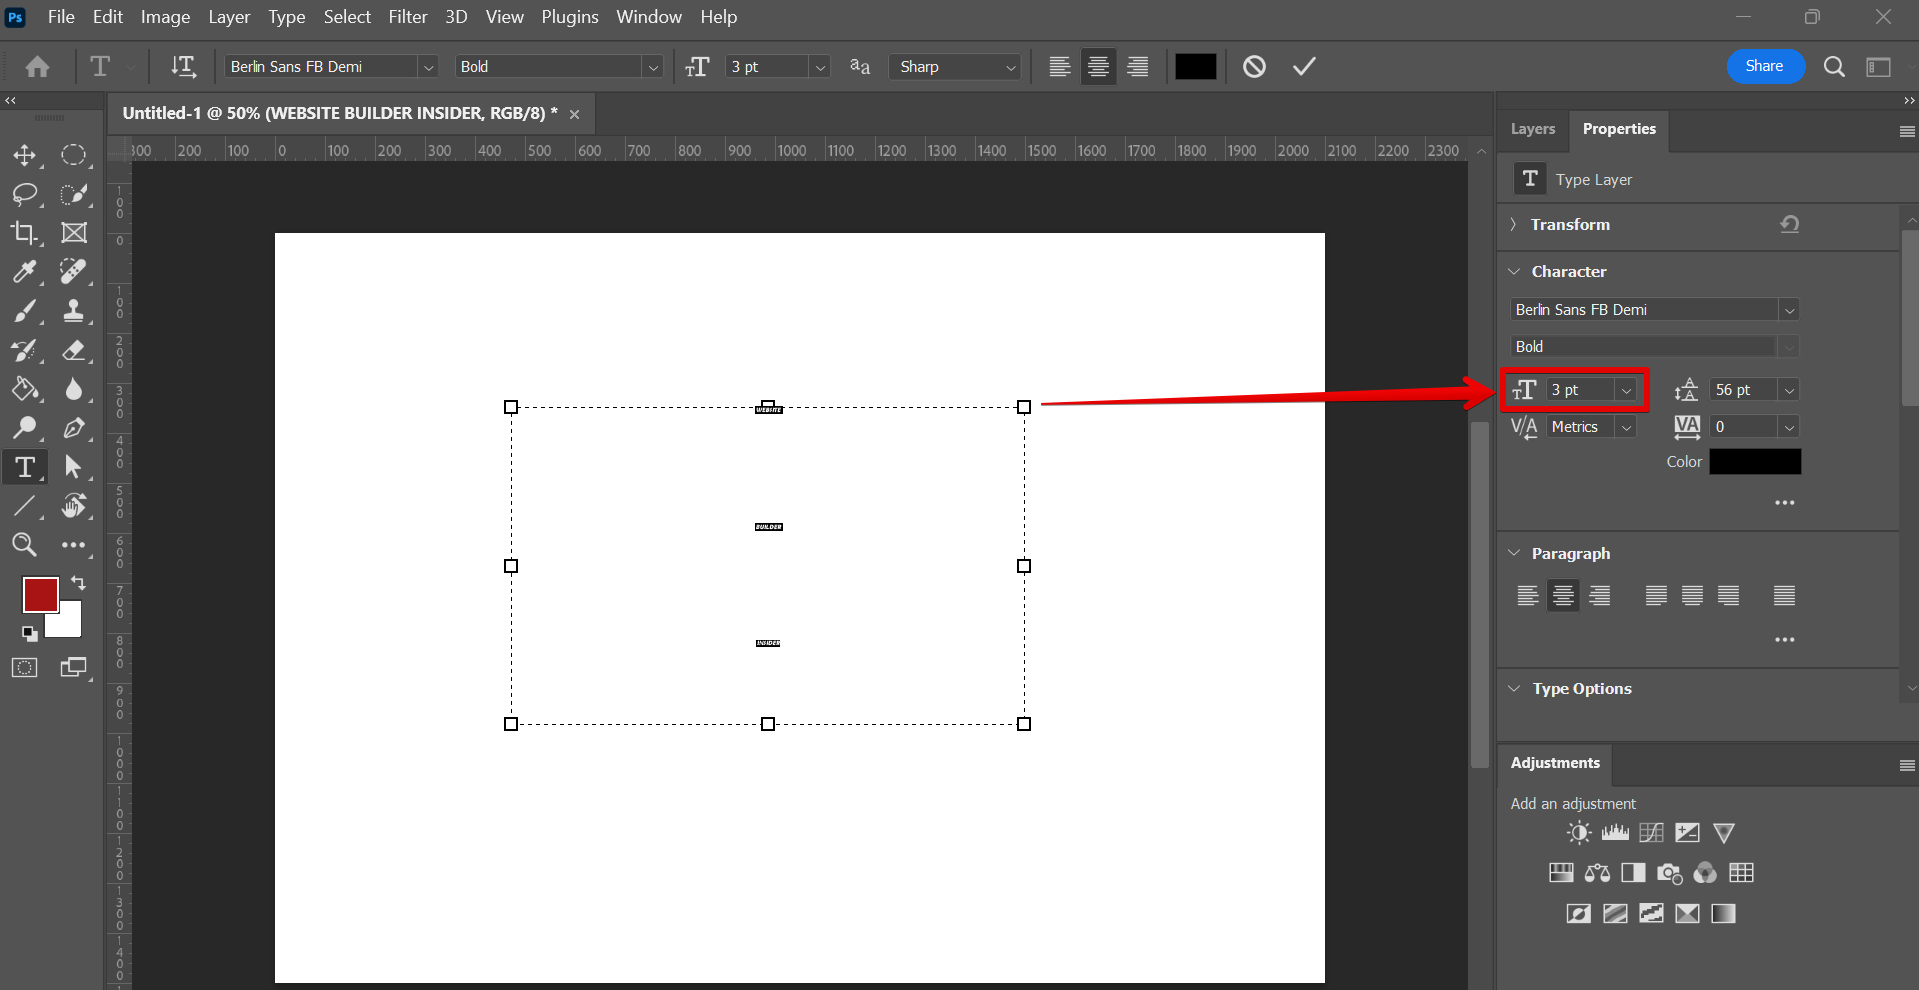Expand the Transform section
The height and width of the screenshot is (990, 1919).
[x=1514, y=225]
